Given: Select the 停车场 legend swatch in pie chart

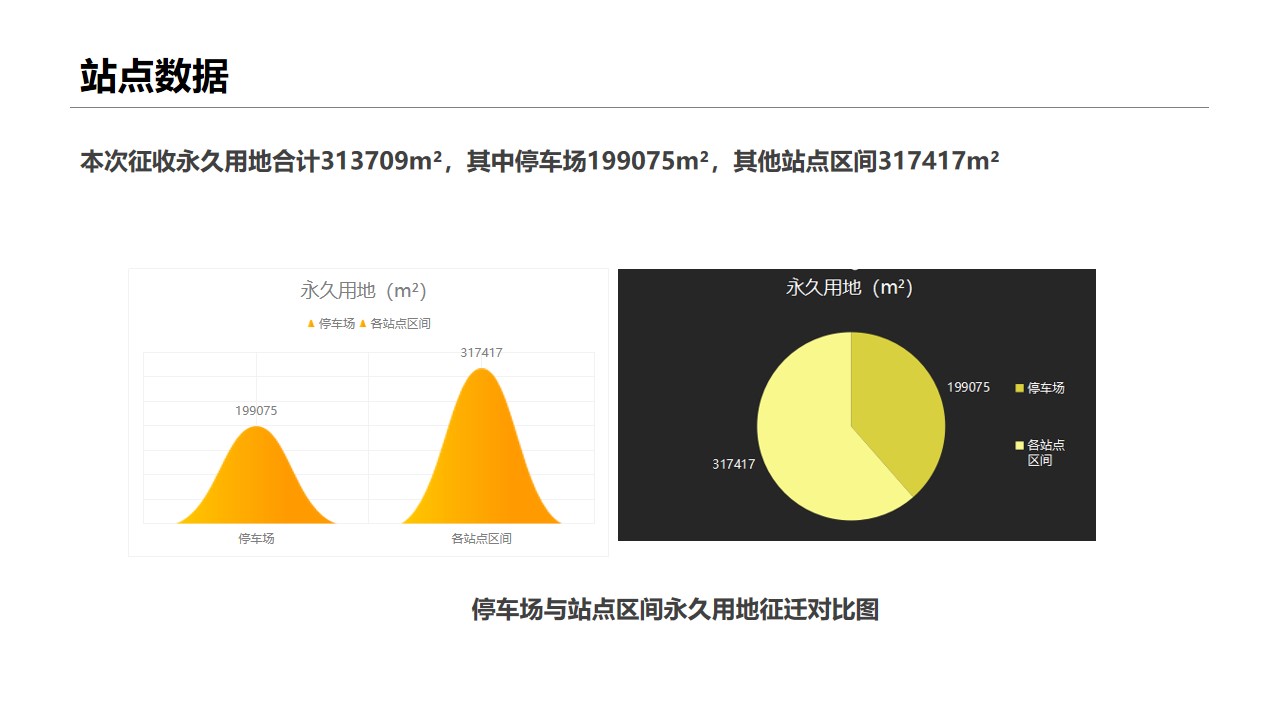Looking at the screenshot, I should [1020, 388].
